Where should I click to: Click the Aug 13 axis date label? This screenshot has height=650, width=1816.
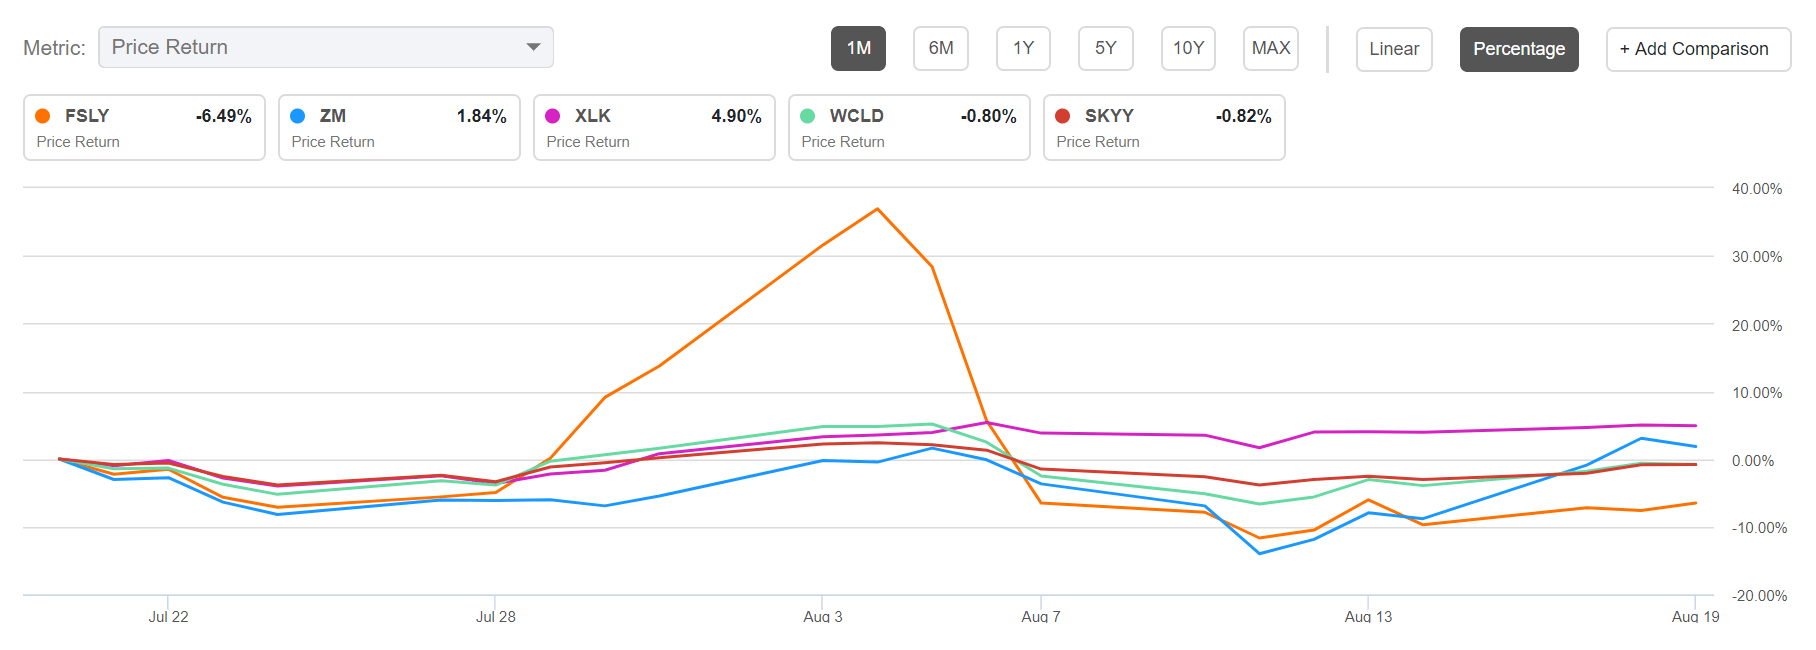pyautogui.click(x=1368, y=616)
